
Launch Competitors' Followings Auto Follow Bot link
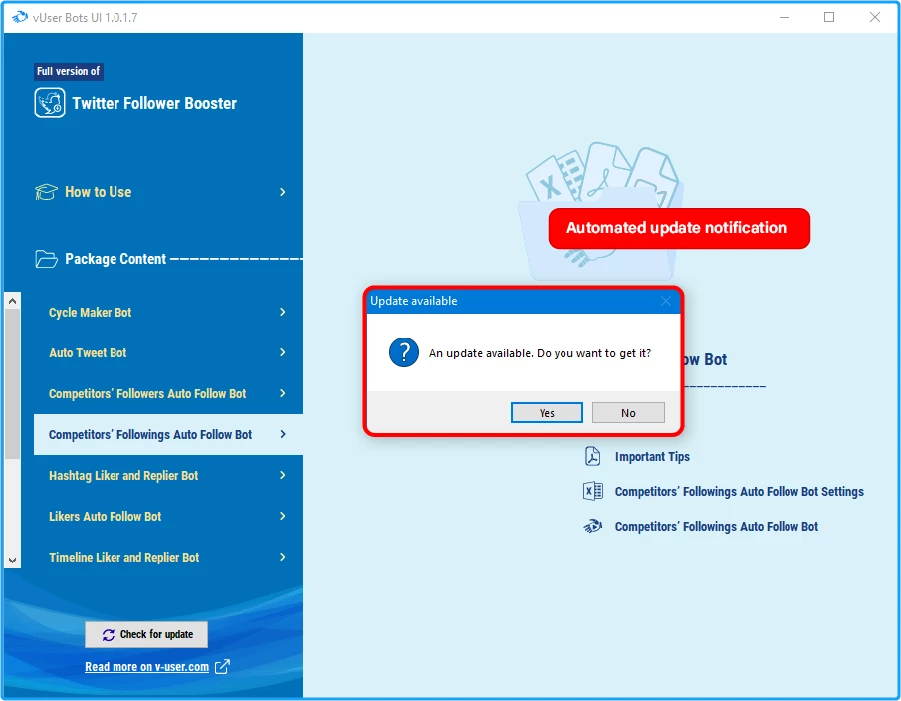716,526
